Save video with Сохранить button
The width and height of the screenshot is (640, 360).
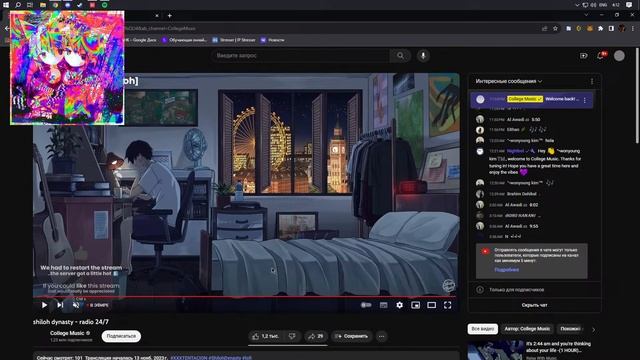point(351,336)
